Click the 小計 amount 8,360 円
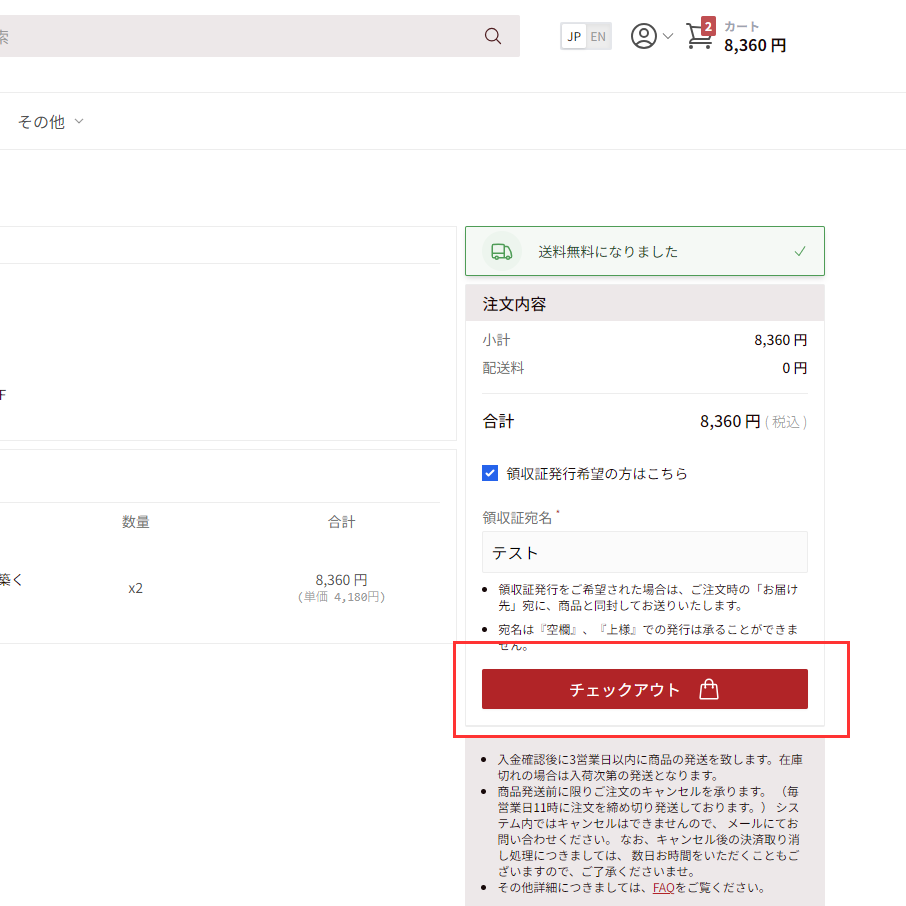Screen dimensions: 906x906 780,340
